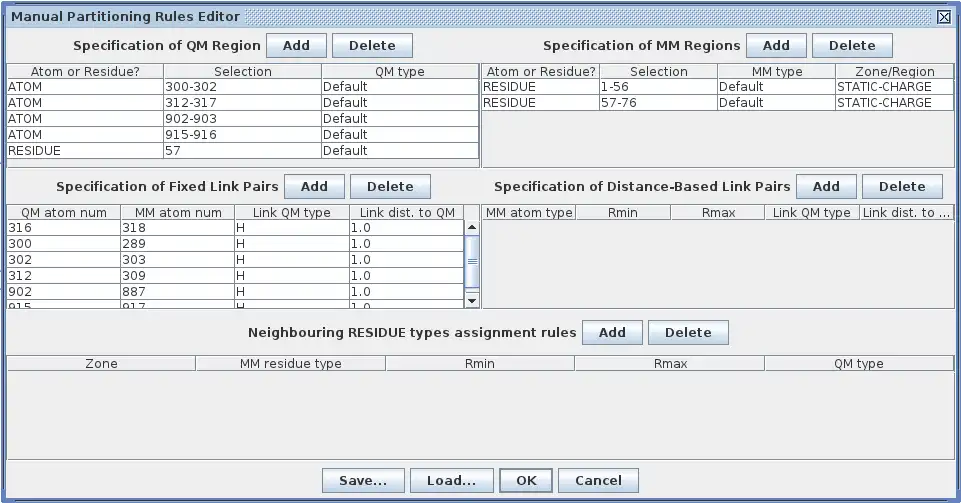Viewport: 961px width, 503px height.
Task: Add an MM Regions specification
Action: [776, 45]
